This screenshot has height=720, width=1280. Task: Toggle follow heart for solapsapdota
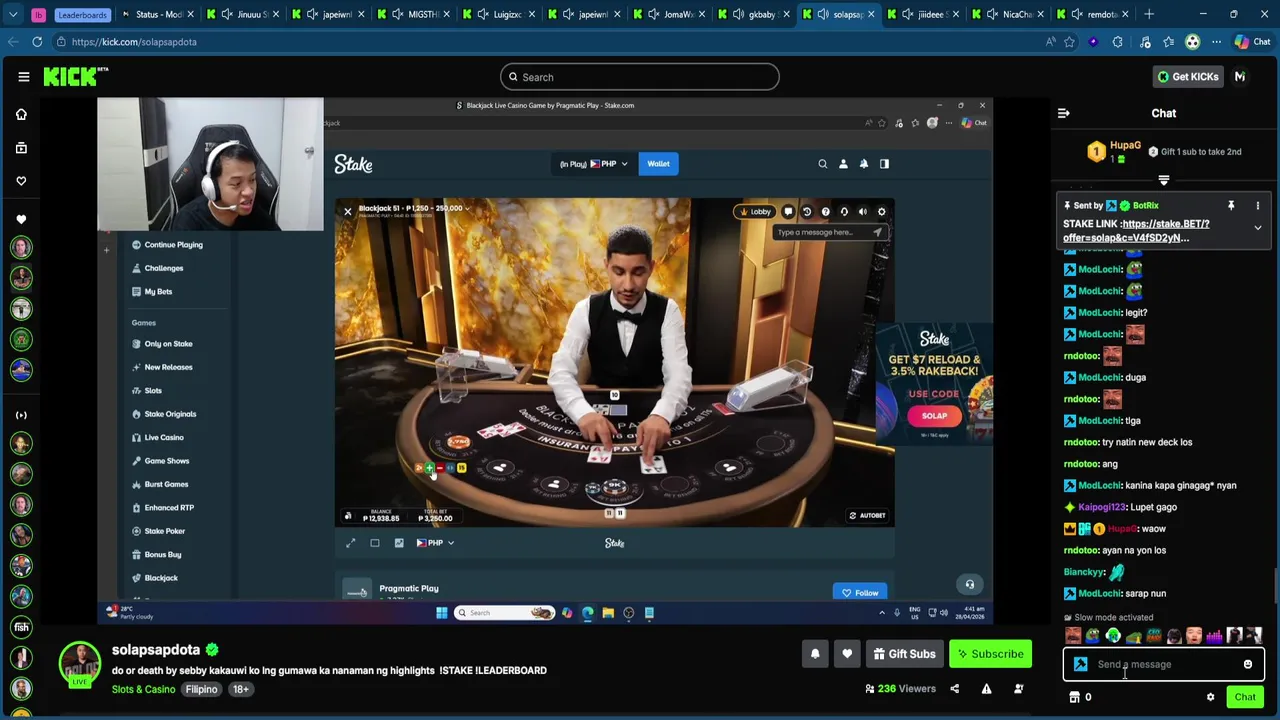coord(847,654)
